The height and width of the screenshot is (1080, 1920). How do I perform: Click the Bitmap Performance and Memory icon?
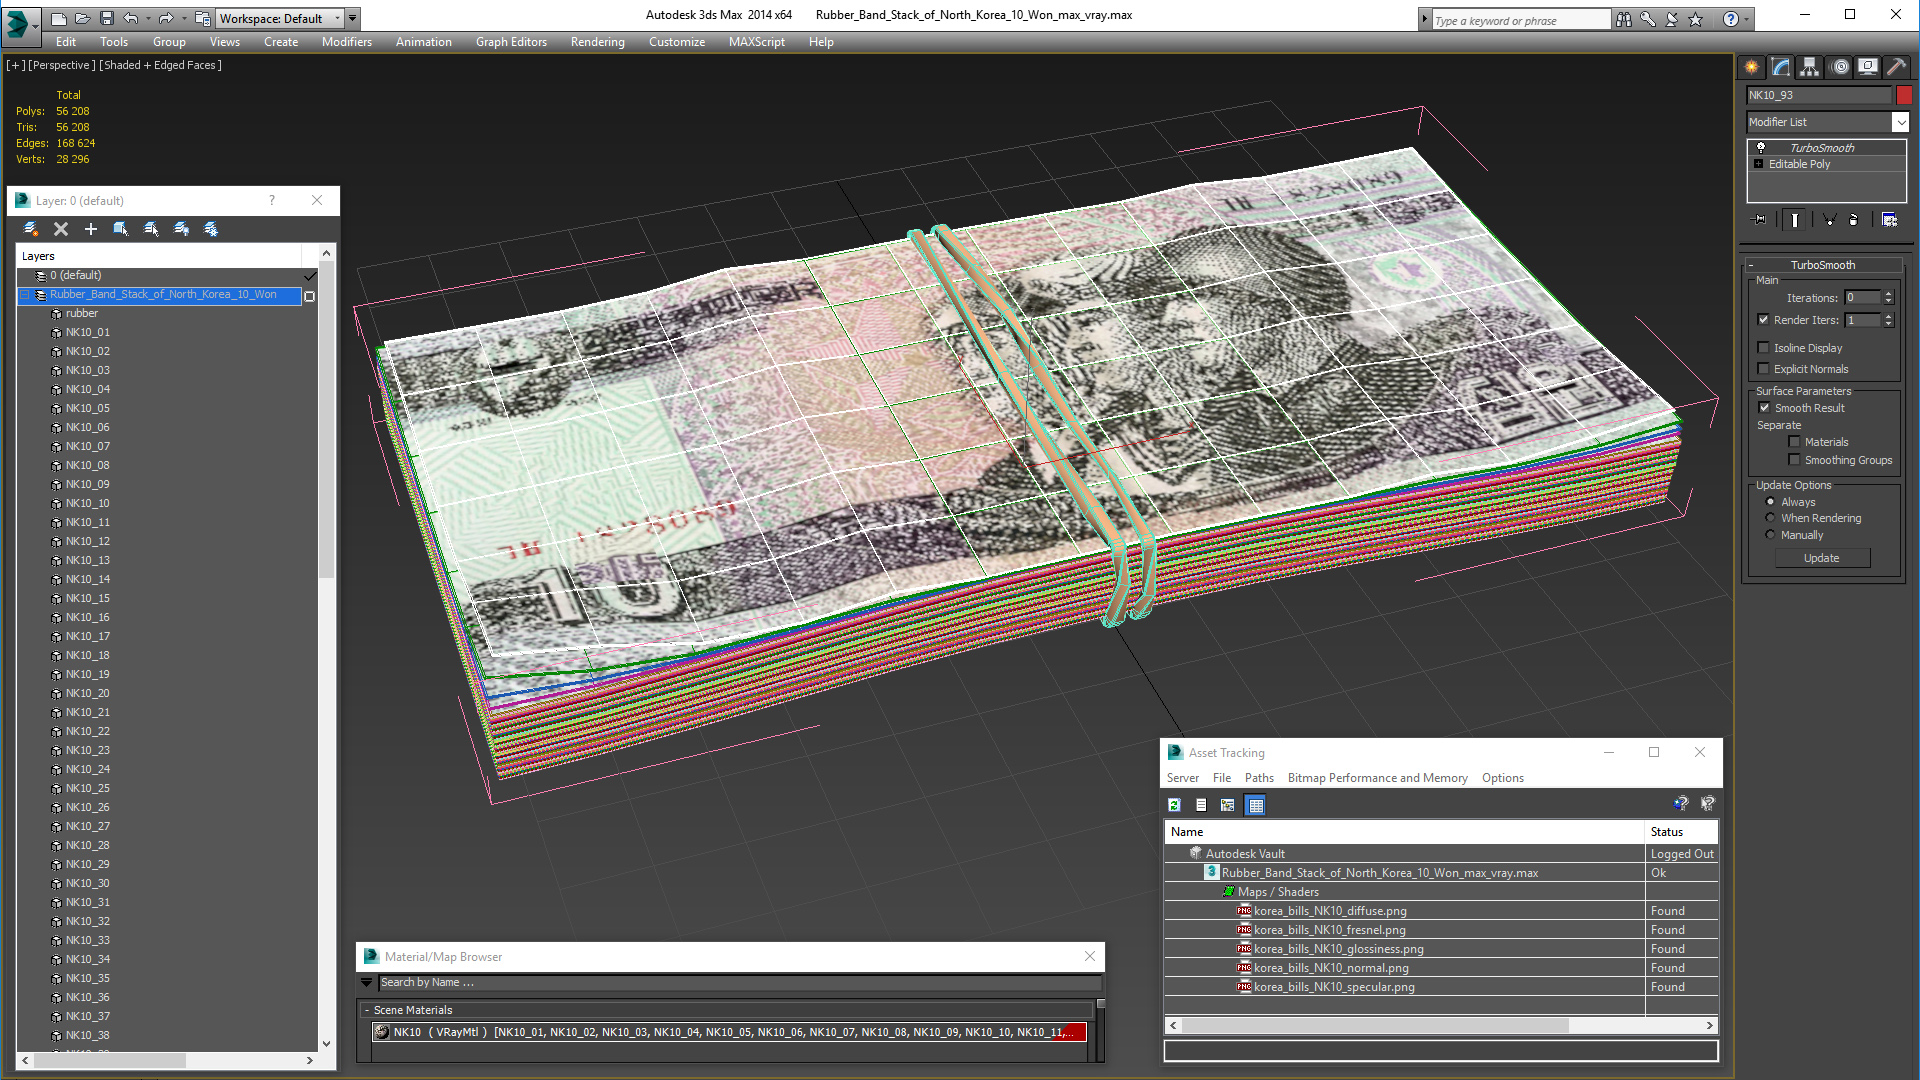pyautogui.click(x=1377, y=777)
